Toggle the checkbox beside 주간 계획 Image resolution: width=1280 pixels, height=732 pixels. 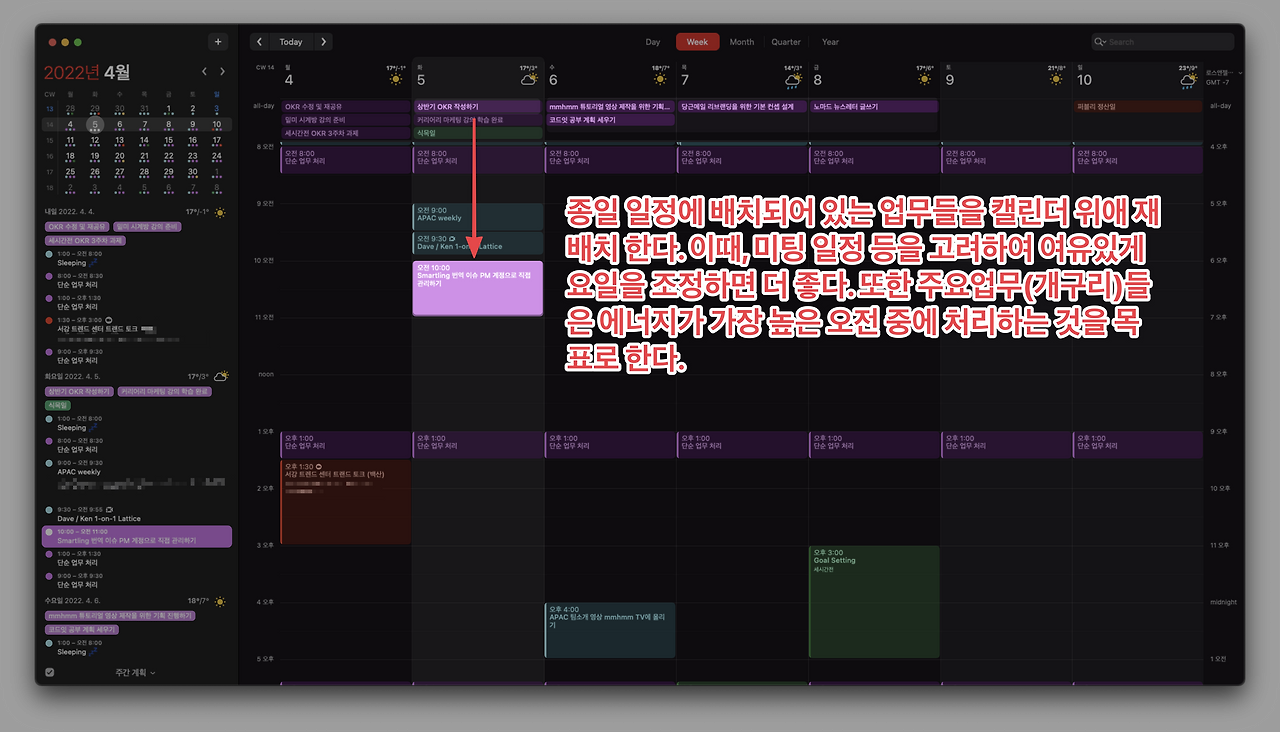pos(50,673)
